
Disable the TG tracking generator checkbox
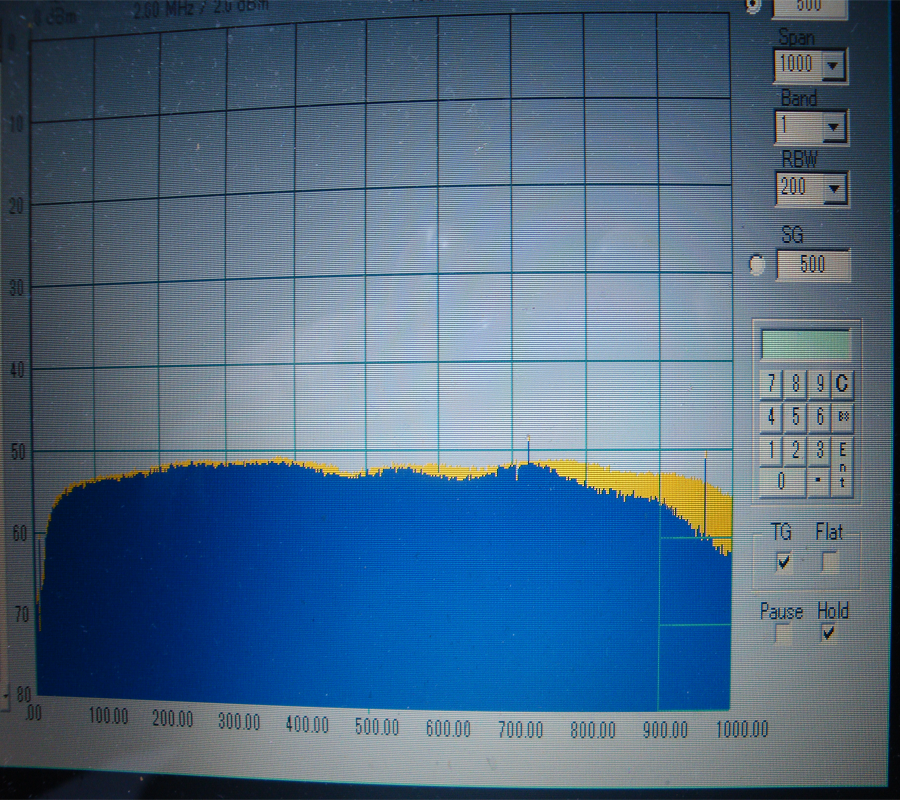[784, 561]
